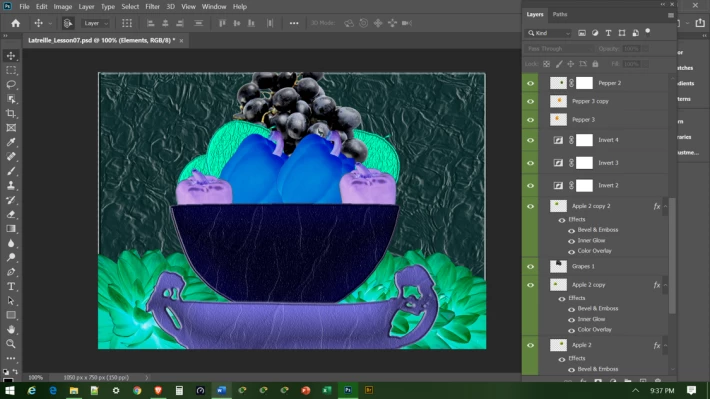Open Word from the taskbar
Viewport: 710px width, 399px height.
click(x=221, y=390)
